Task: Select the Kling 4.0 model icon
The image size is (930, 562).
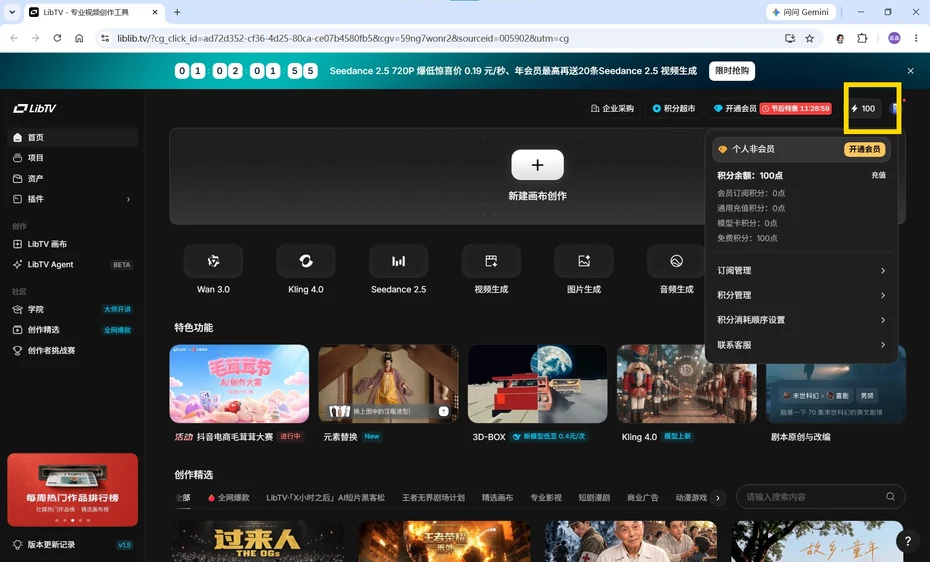Action: 305,261
